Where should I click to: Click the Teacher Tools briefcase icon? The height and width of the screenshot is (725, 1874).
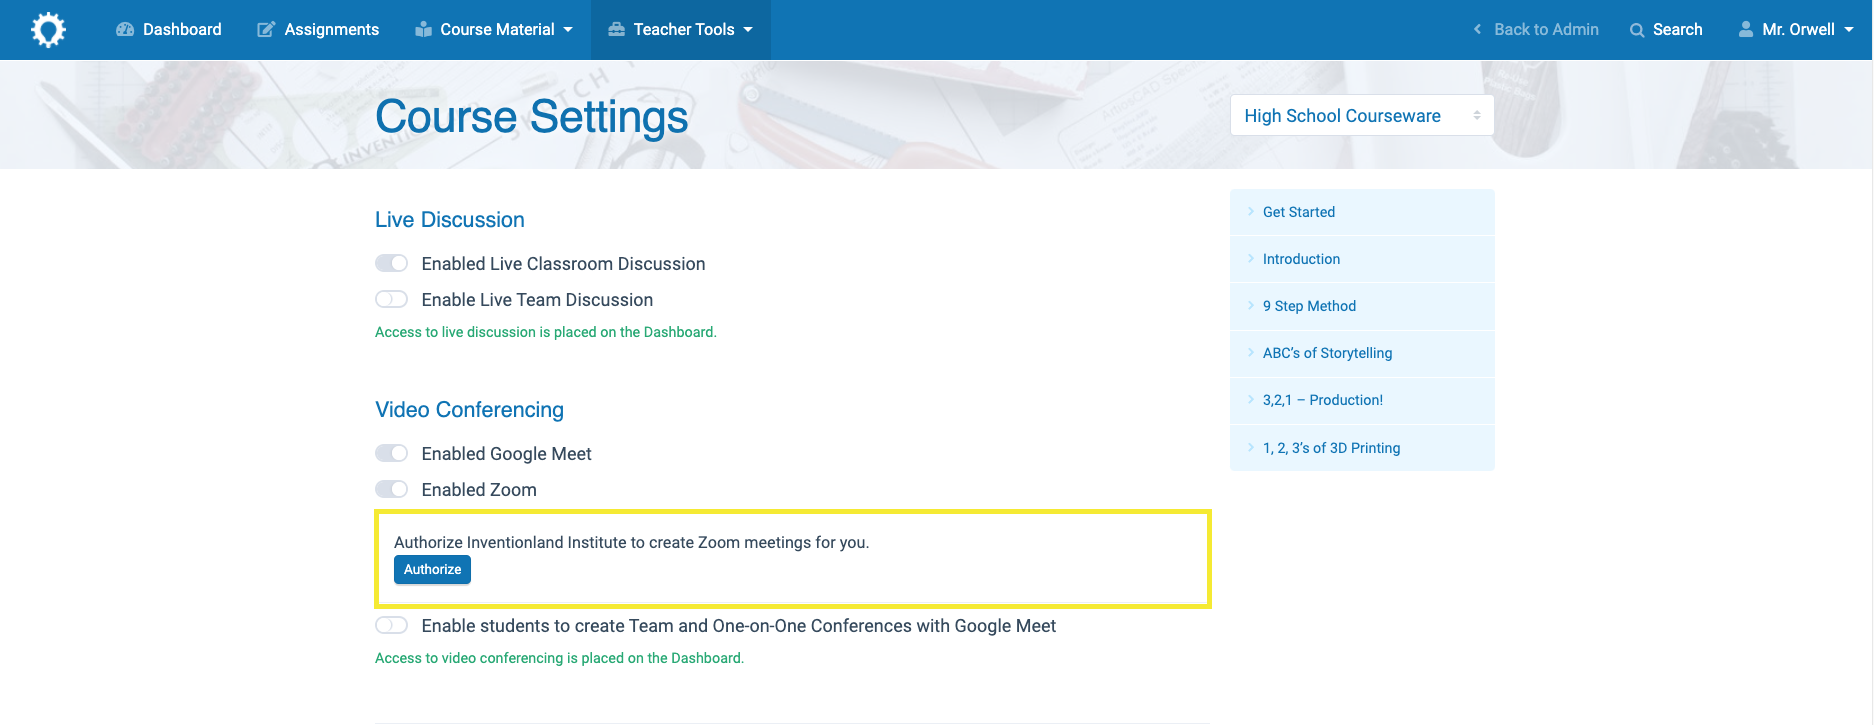[616, 30]
